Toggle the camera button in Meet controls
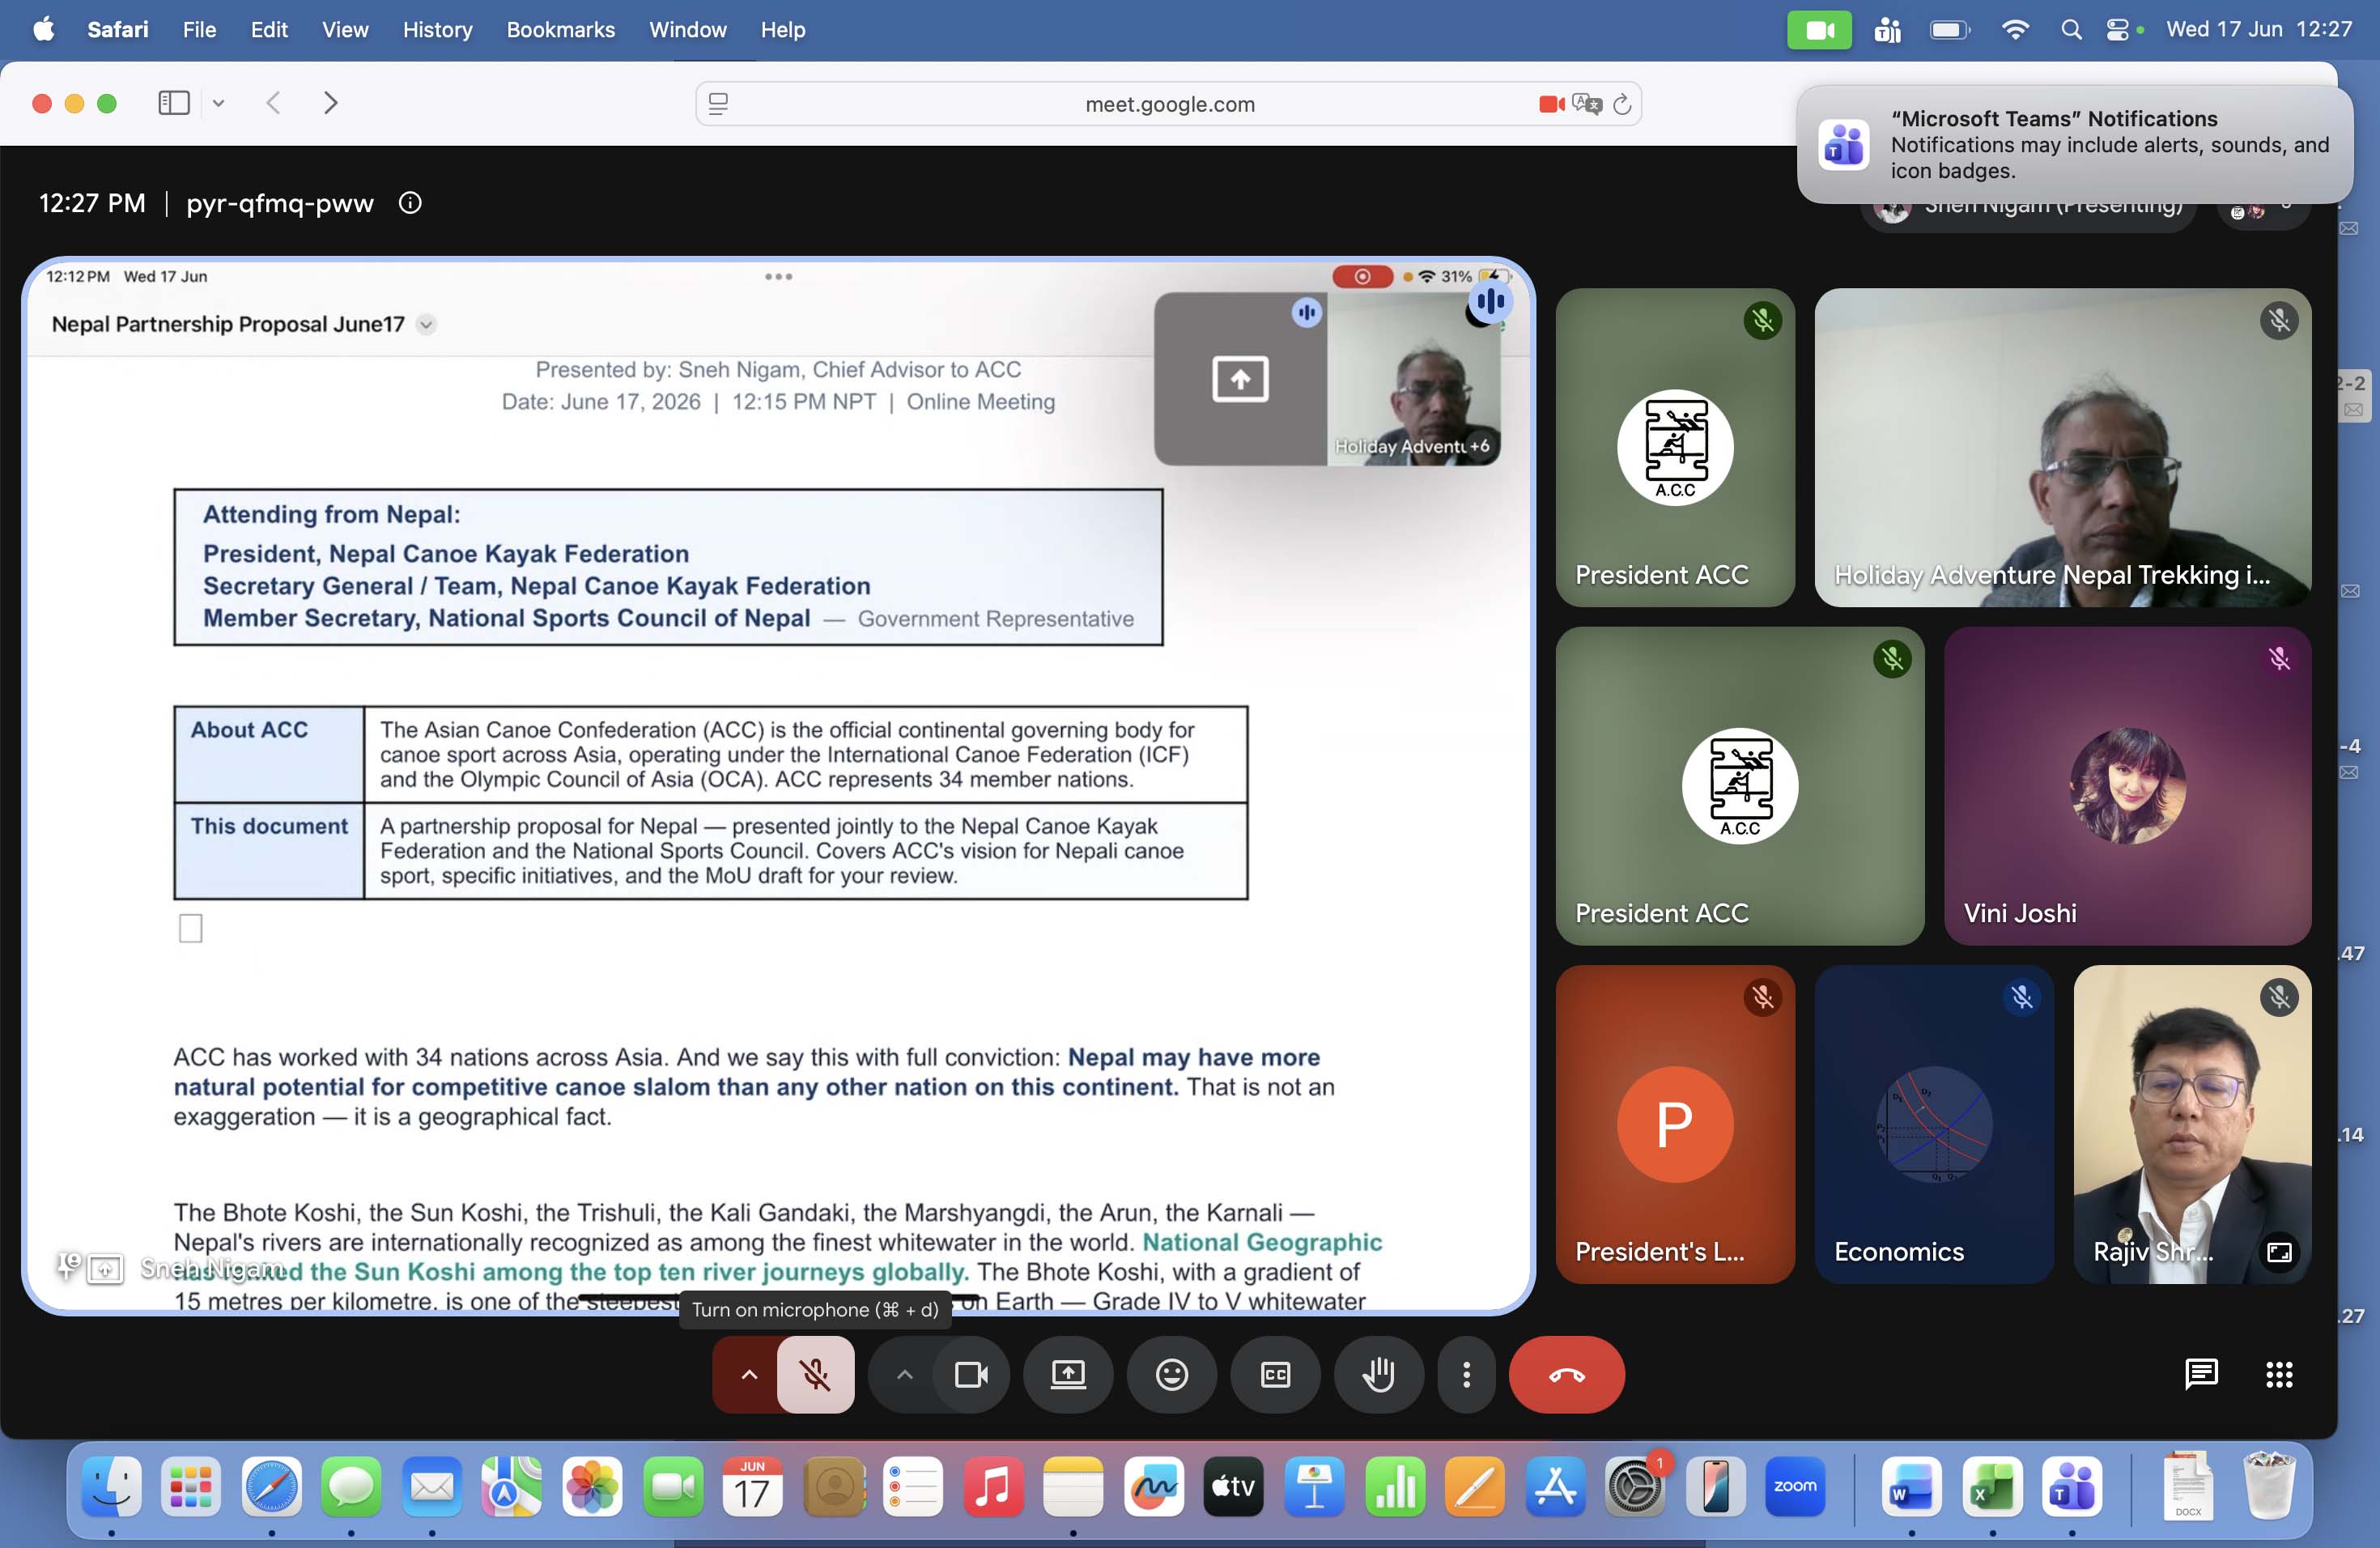The height and width of the screenshot is (1548, 2380). (970, 1374)
